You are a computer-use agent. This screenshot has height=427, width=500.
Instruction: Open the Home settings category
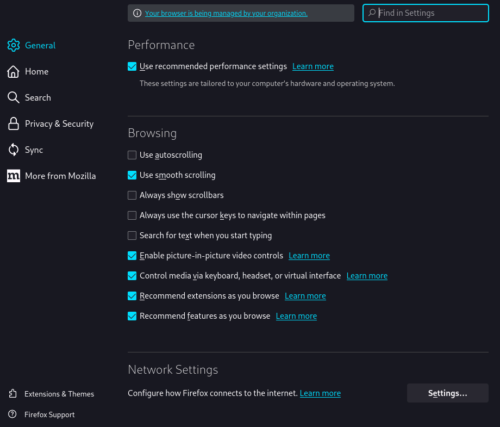point(28,72)
